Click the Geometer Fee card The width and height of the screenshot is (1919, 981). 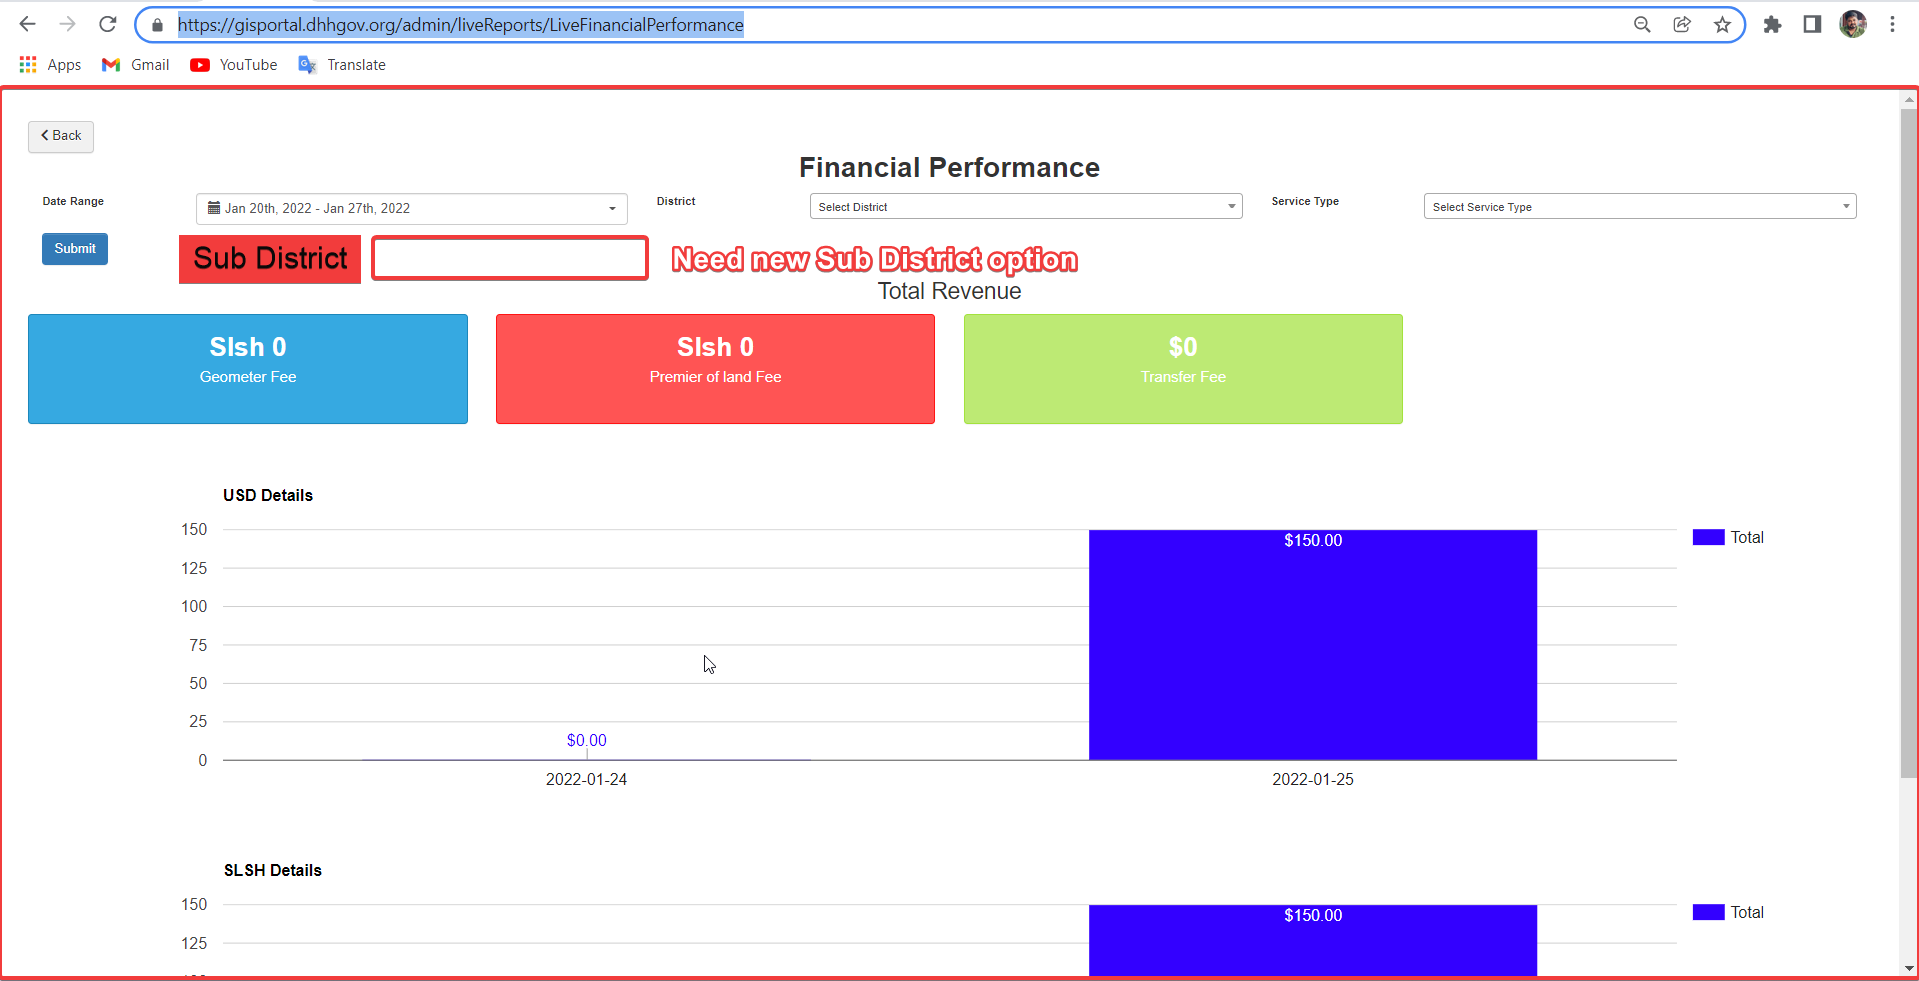click(x=248, y=369)
